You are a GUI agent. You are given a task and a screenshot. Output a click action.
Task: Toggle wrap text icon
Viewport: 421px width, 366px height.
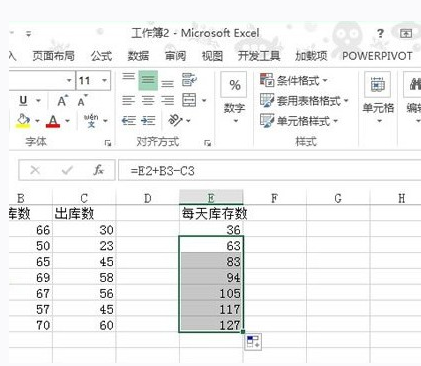pyautogui.click(x=189, y=80)
